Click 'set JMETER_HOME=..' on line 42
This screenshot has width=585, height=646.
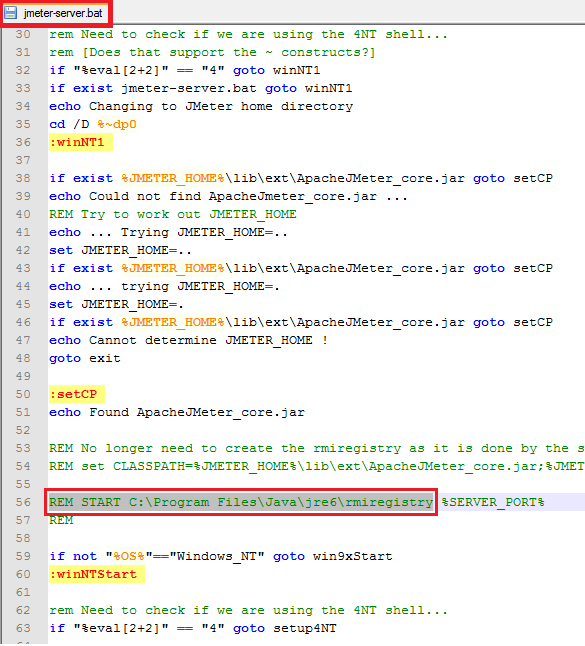(x=120, y=250)
